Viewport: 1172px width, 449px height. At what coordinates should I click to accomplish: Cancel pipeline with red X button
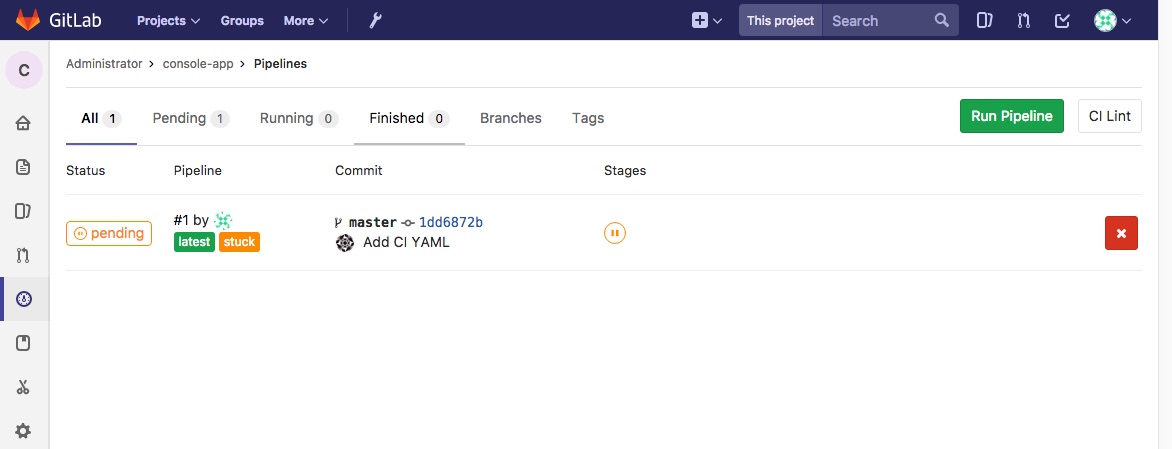(1121, 233)
